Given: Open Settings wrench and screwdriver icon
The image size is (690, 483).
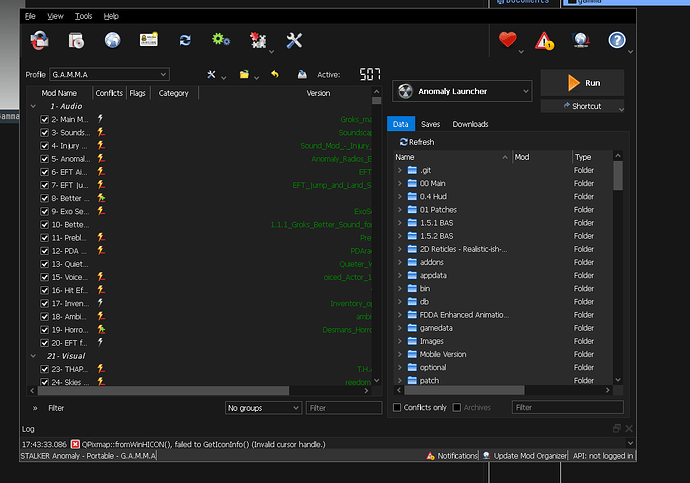Looking at the screenshot, I should (x=294, y=40).
